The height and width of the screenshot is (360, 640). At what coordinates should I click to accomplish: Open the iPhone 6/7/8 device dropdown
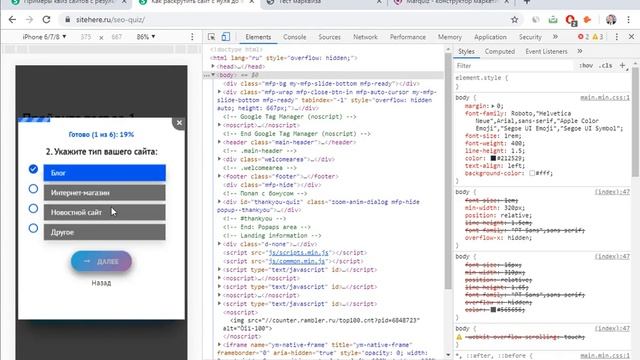(x=44, y=37)
